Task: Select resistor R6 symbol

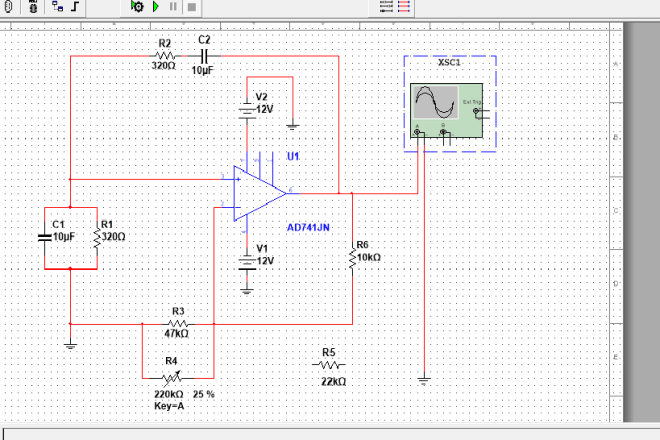Action: point(352,258)
